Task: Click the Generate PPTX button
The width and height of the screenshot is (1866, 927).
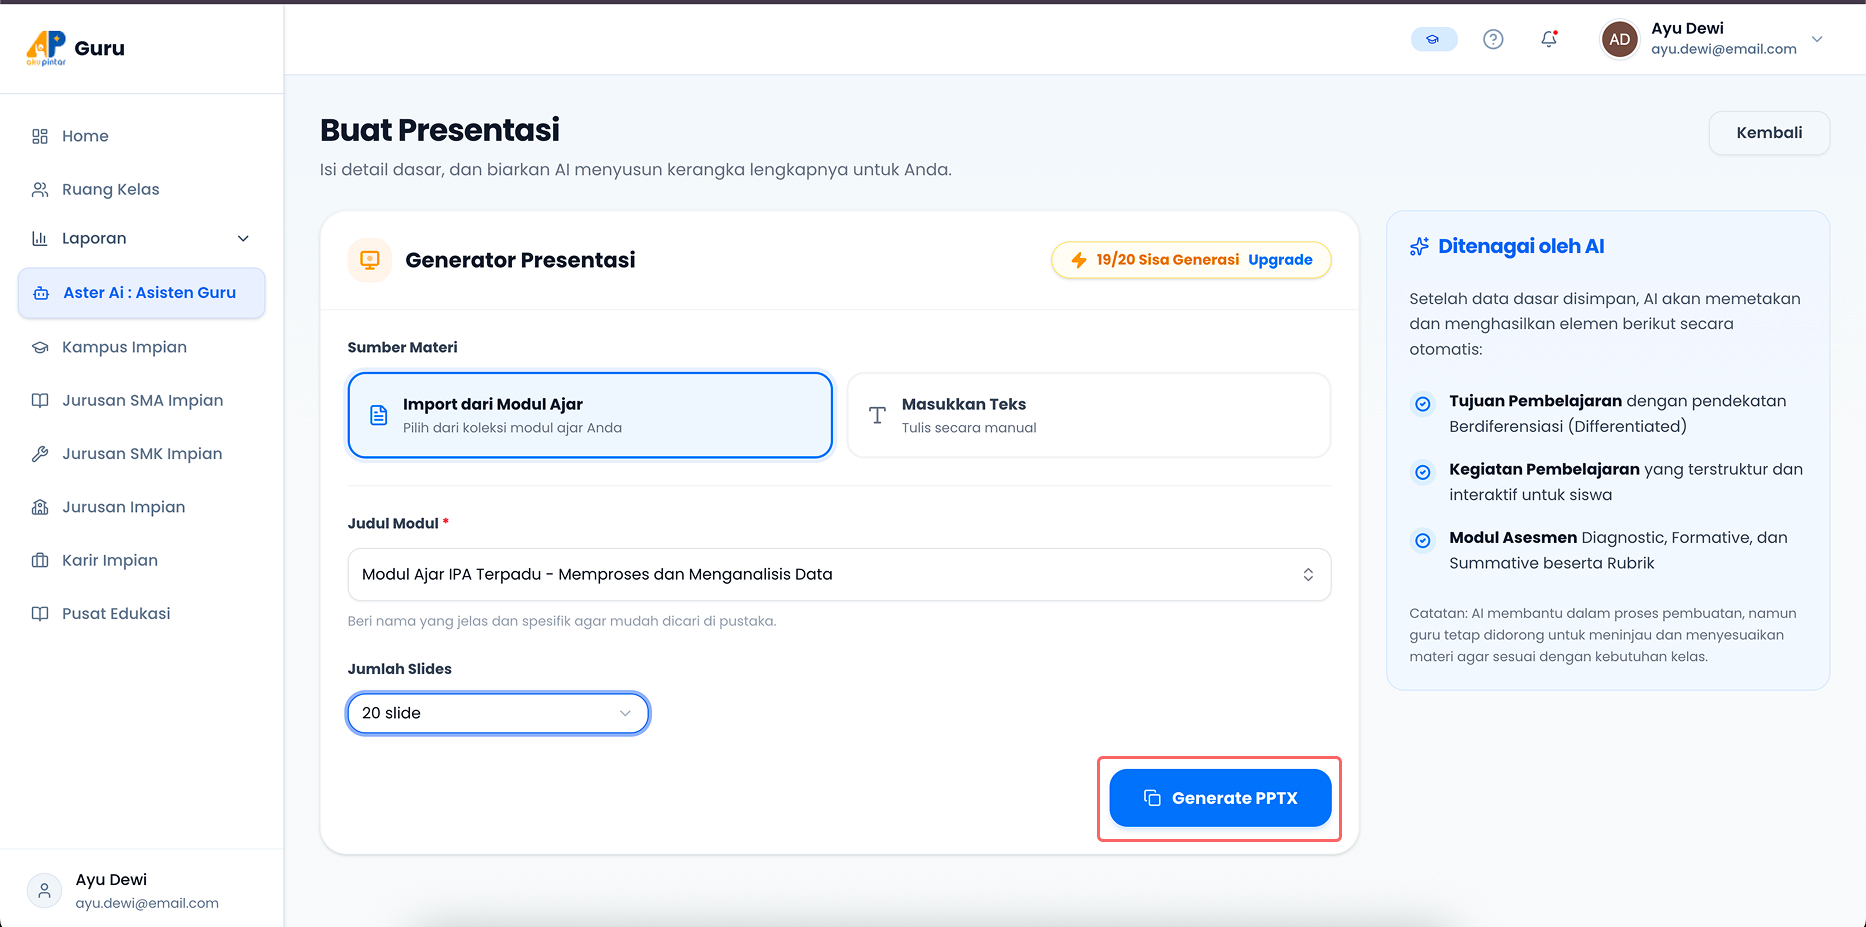Action: 1220,798
